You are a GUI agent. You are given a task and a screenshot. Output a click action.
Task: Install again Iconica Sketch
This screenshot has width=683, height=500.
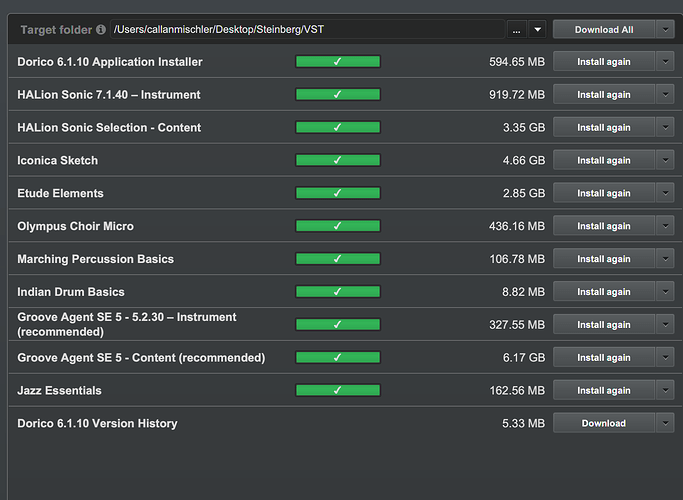(x=604, y=160)
